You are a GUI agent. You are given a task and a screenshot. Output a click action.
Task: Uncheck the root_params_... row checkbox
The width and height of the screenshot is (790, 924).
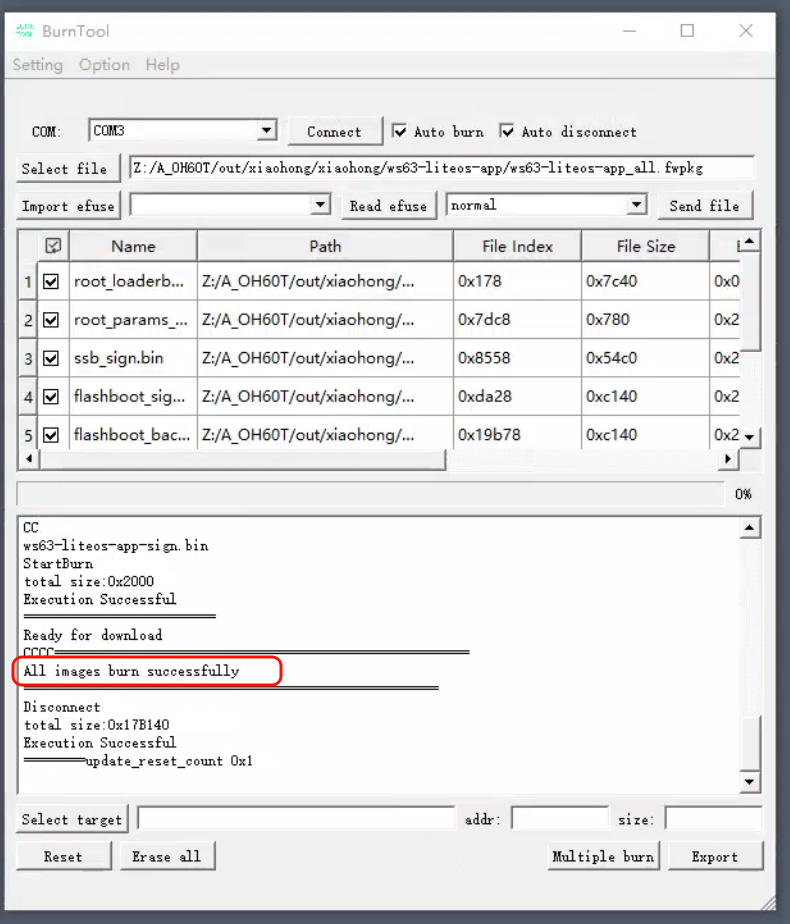51,320
